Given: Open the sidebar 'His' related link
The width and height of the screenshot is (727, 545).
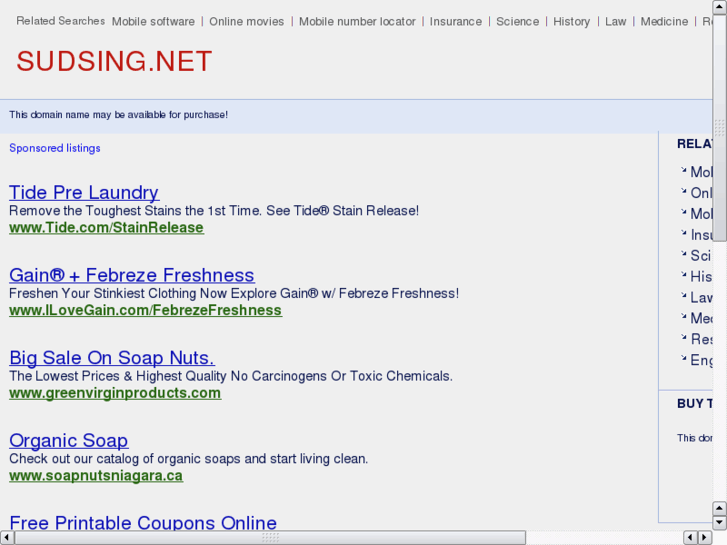Looking at the screenshot, I should coord(701,276).
